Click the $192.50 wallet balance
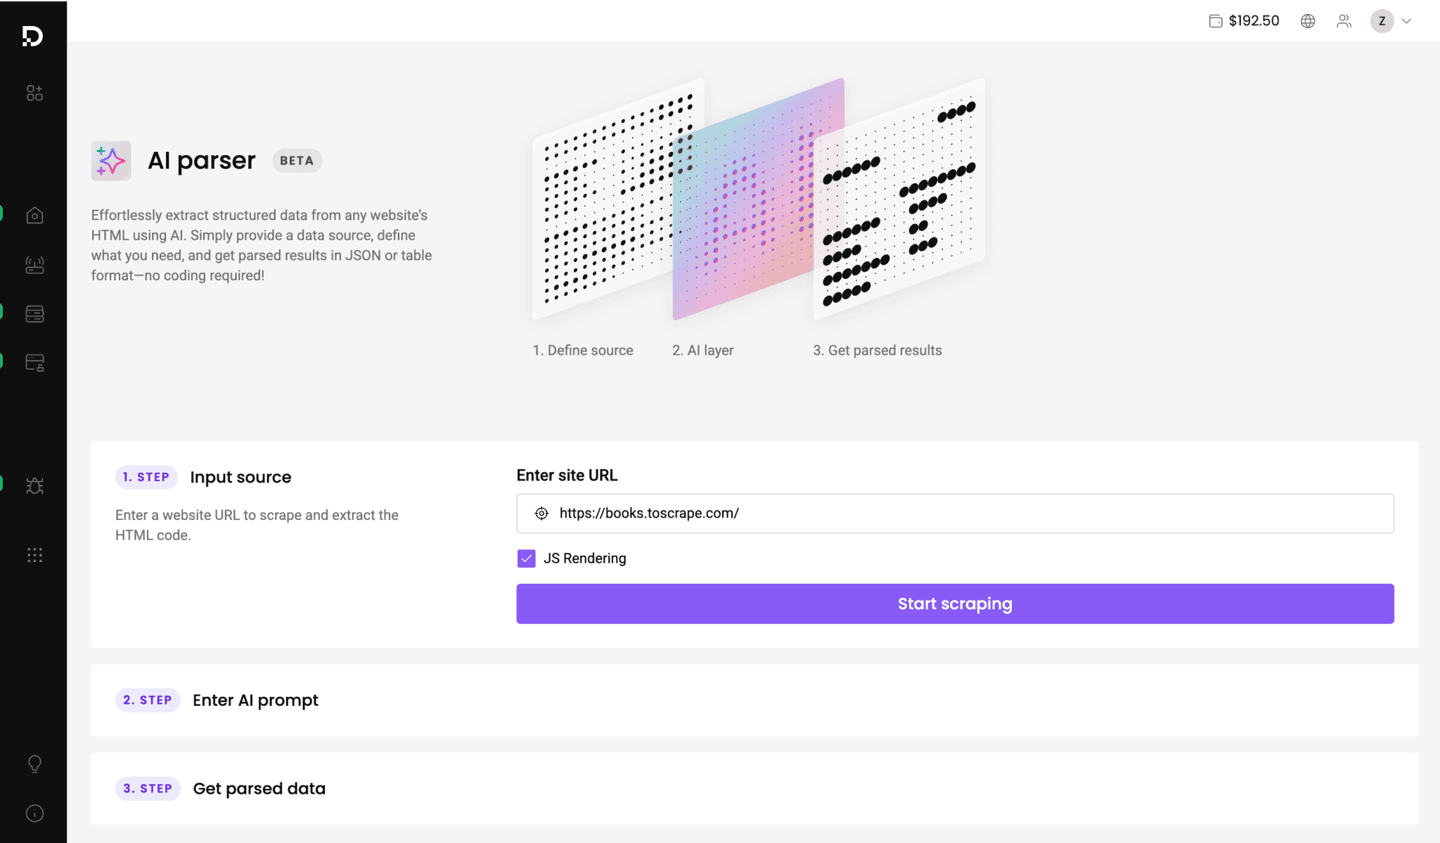The image size is (1440, 843). click(x=1244, y=21)
